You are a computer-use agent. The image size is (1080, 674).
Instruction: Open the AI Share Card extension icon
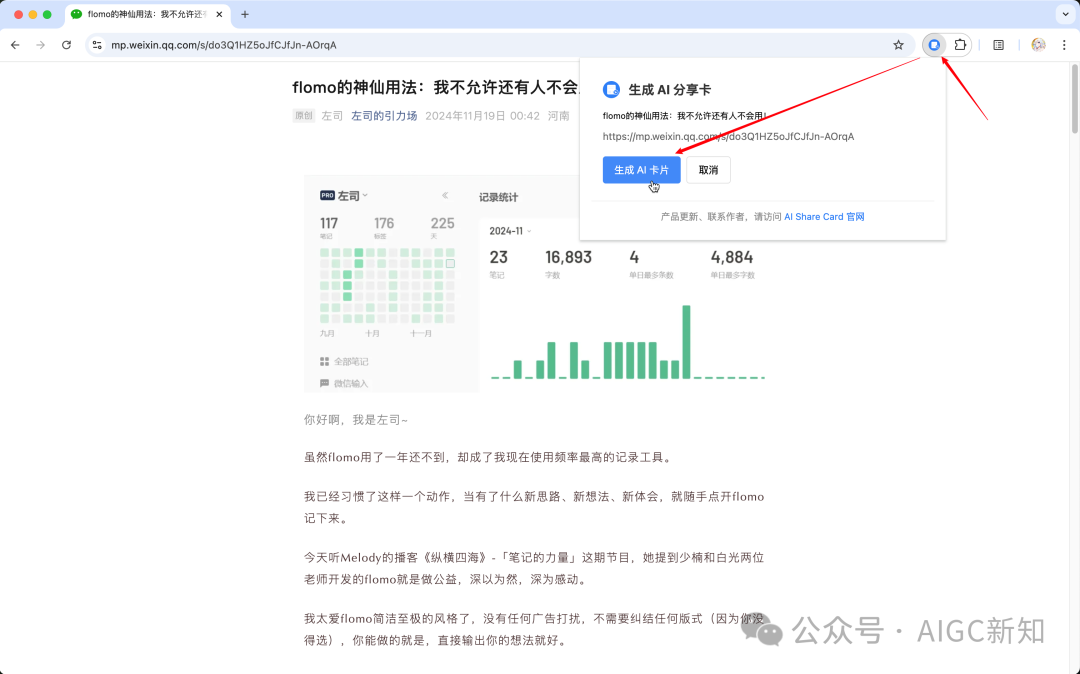[934, 45]
